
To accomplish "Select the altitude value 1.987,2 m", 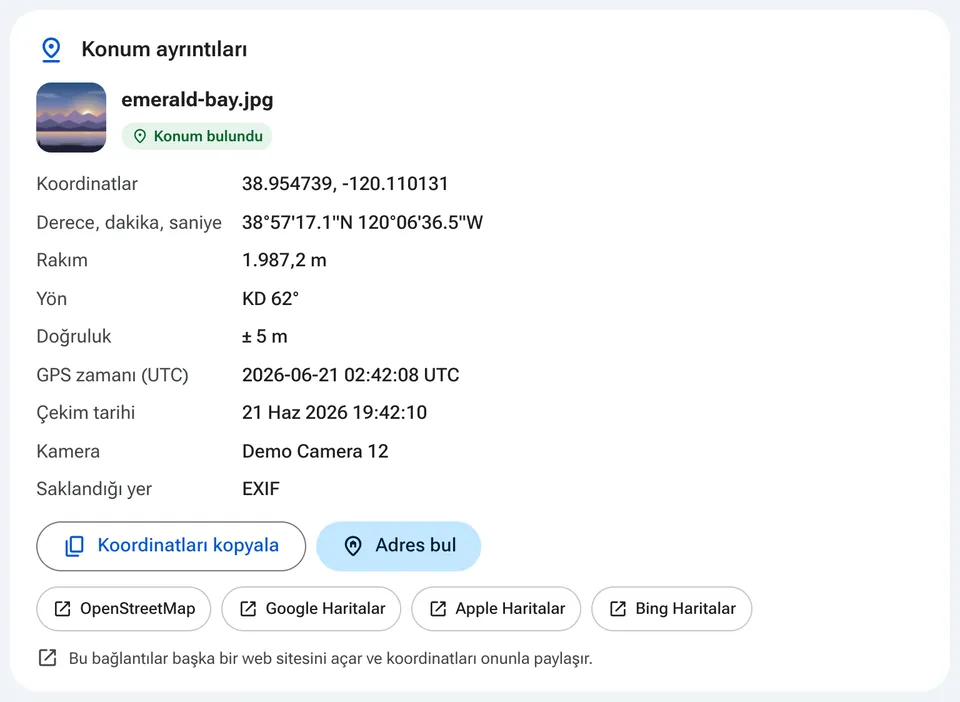I will [x=284, y=260].
